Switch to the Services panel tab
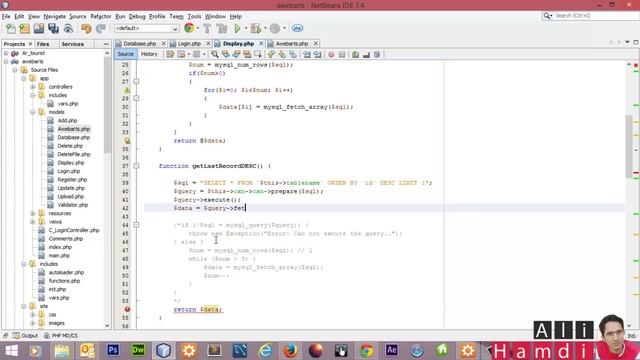This screenshot has height=360, width=640. click(x=73, y=44)
